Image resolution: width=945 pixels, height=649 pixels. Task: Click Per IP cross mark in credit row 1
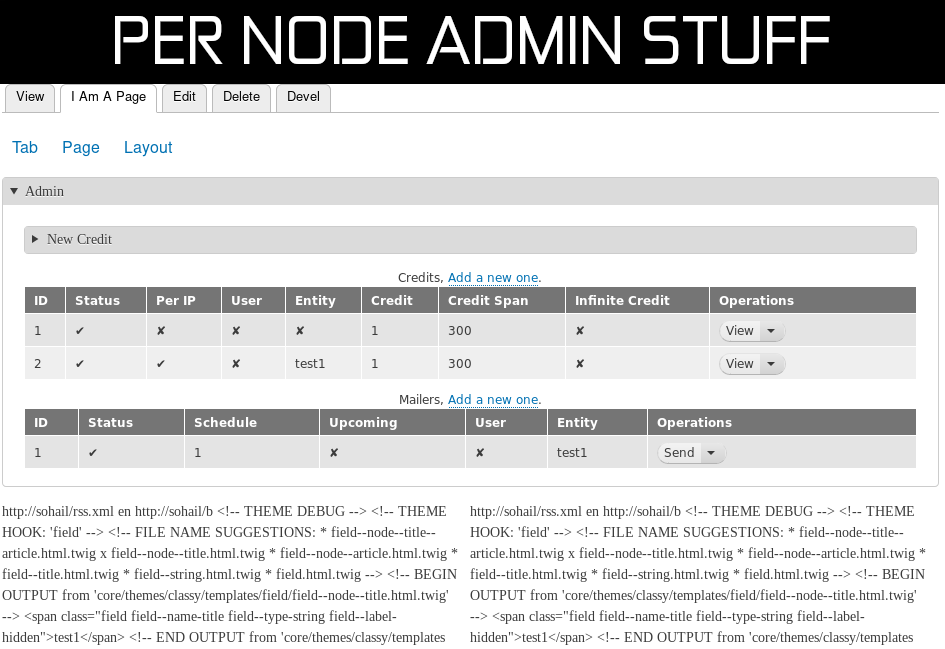[x=160, y=331]
